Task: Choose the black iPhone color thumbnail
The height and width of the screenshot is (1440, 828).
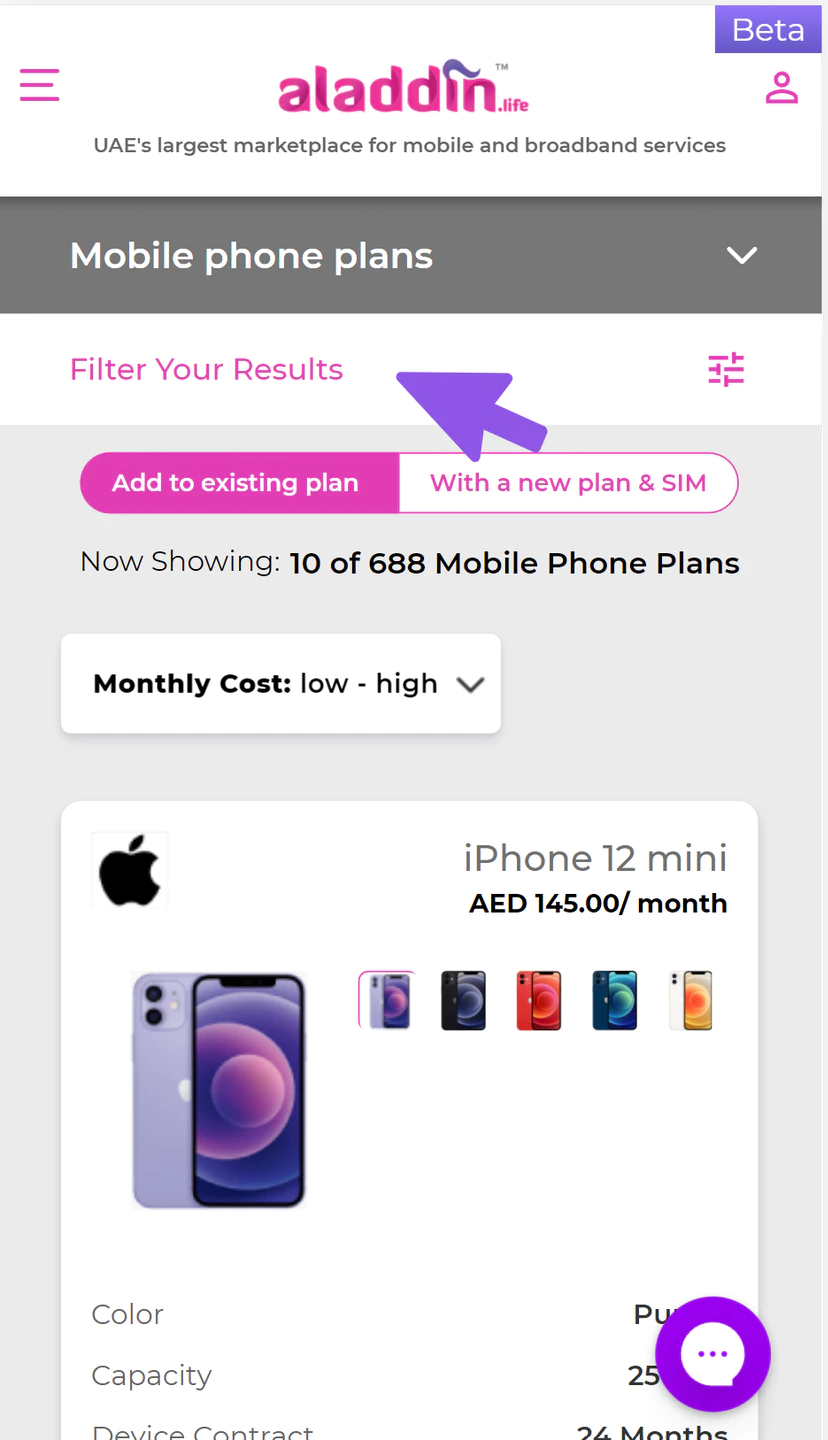Action: tap(463, 1000)
